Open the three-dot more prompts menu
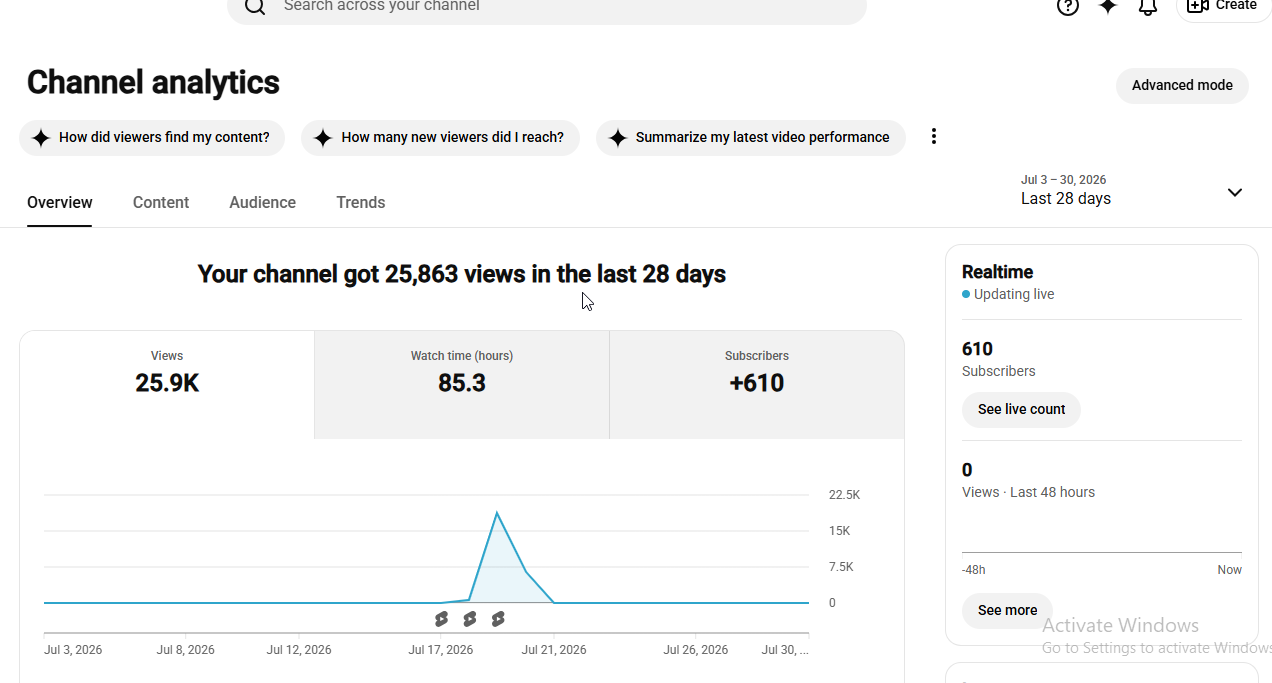 (934, 136)
